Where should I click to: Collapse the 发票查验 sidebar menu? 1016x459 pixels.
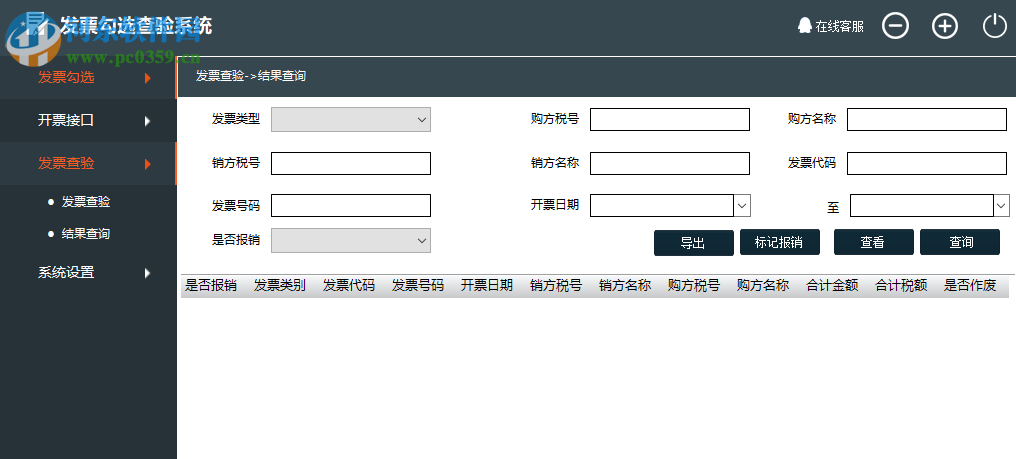click(87, 163)
